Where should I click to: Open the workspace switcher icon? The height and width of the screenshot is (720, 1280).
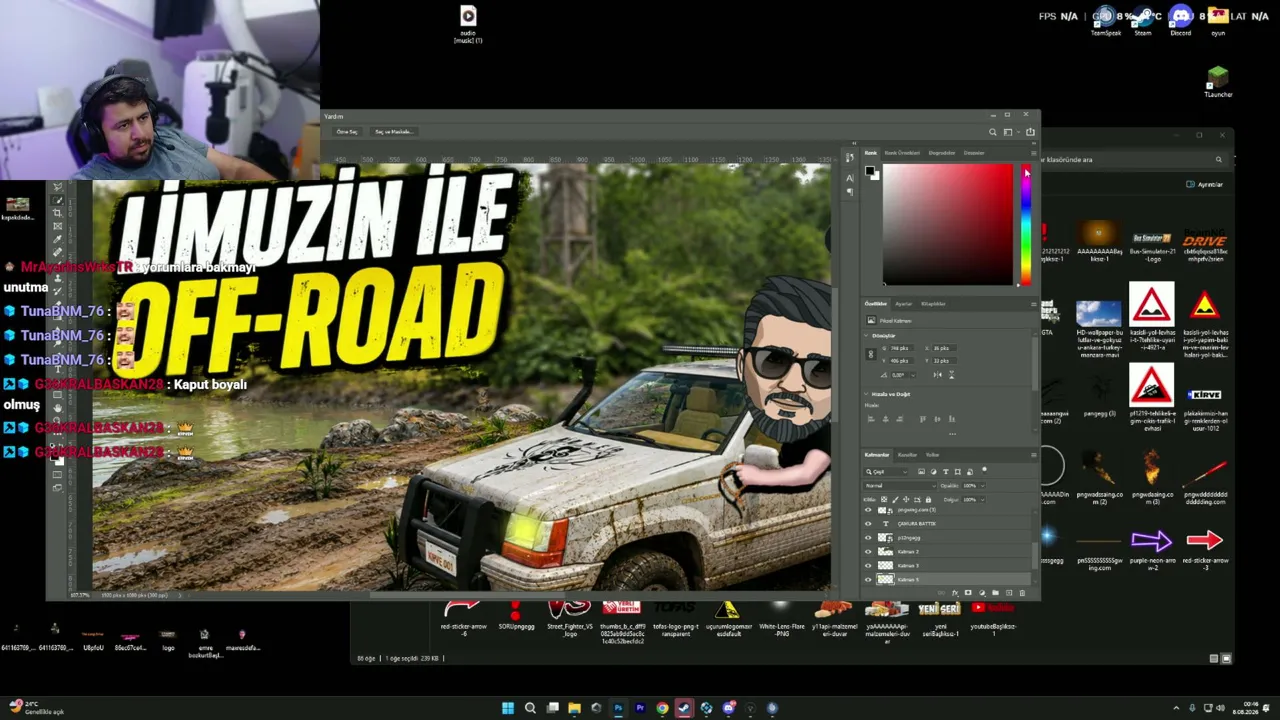(x=1008, y=132)
